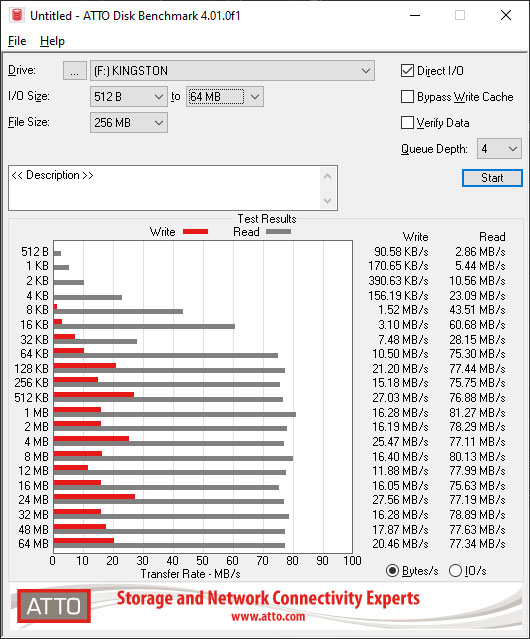
Task: Click the ATTO logo in the banner
Action: click(x=54, y=606)
